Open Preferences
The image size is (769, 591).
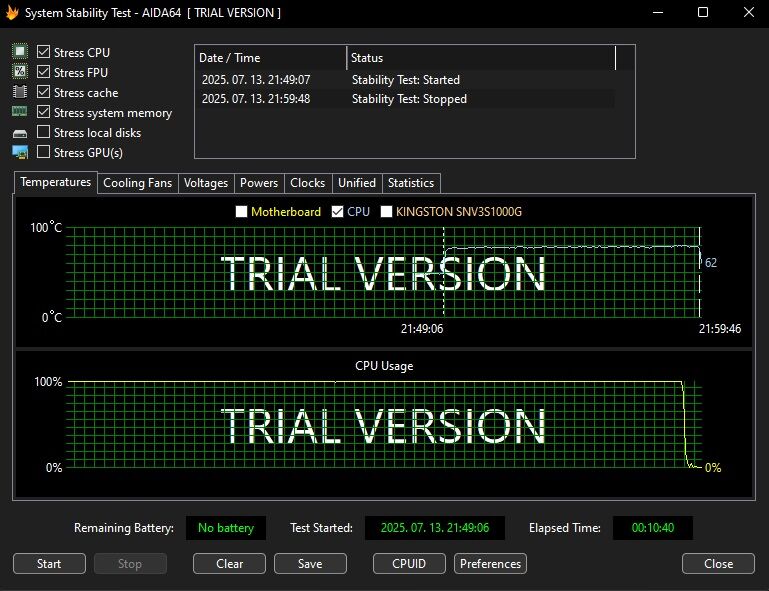[490, 564]
